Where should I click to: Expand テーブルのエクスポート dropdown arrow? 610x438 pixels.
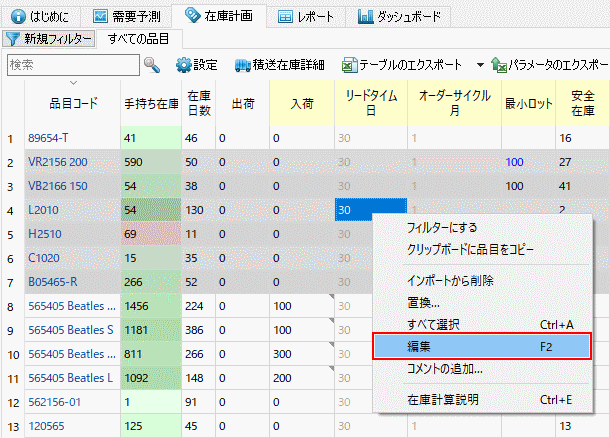tap(480, 65)
